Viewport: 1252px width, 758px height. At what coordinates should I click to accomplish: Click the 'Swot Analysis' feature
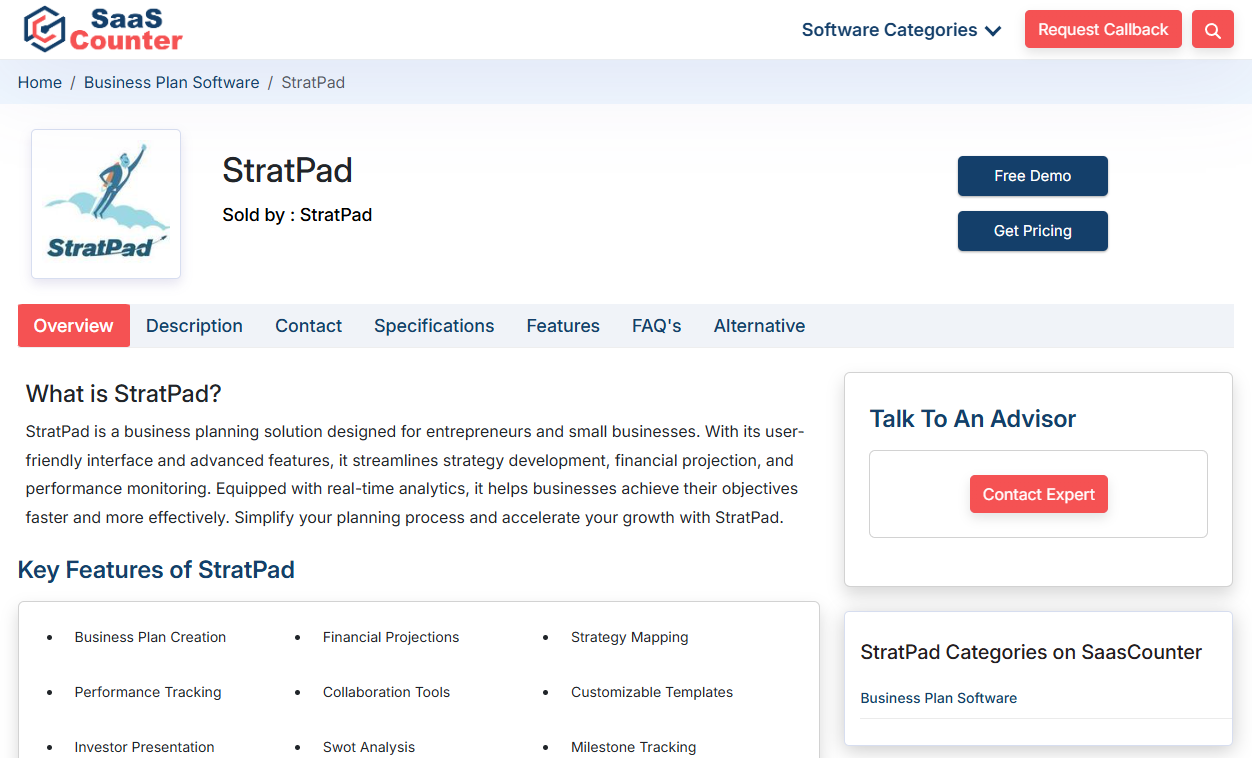[x=369, y=747]
